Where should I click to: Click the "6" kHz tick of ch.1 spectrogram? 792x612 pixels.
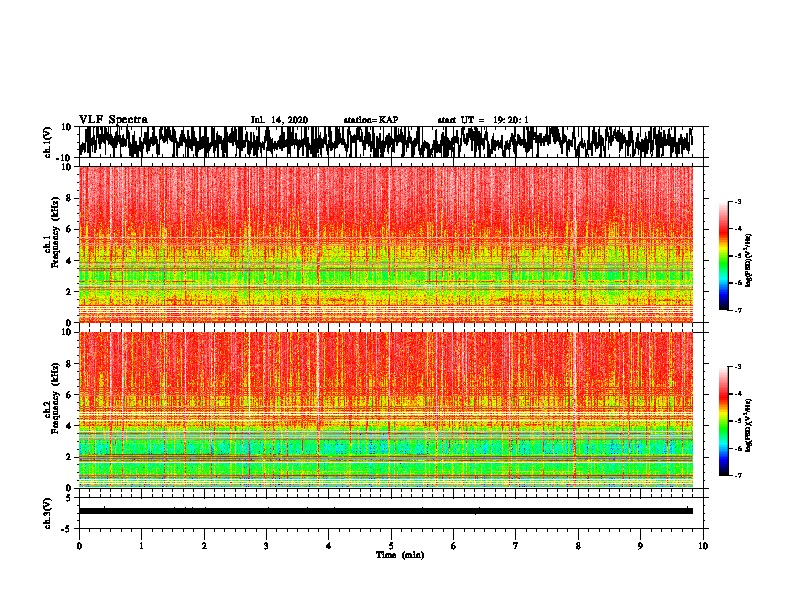coord(69,230)
